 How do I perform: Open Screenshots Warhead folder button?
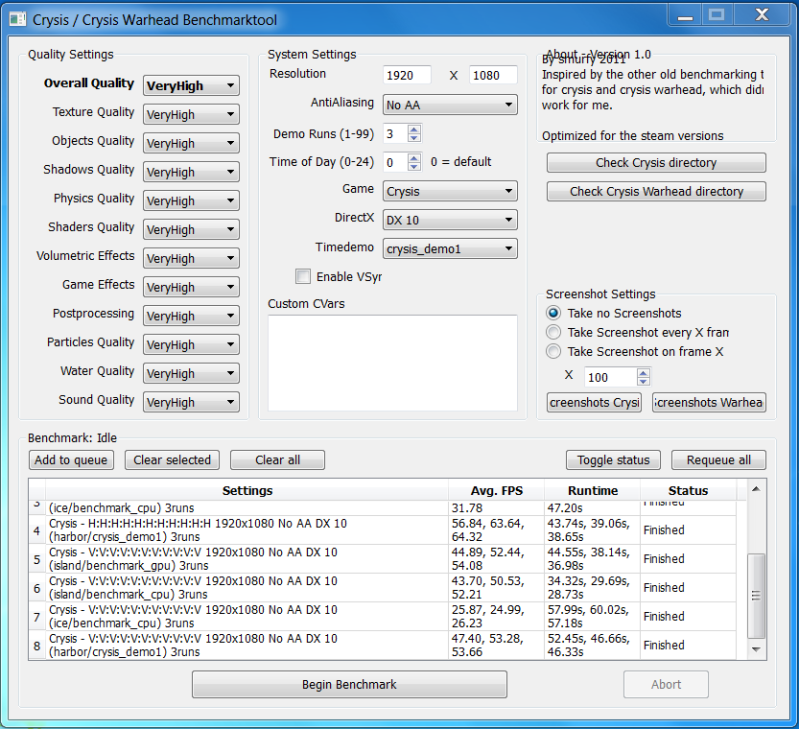click(x=709, y=402)
